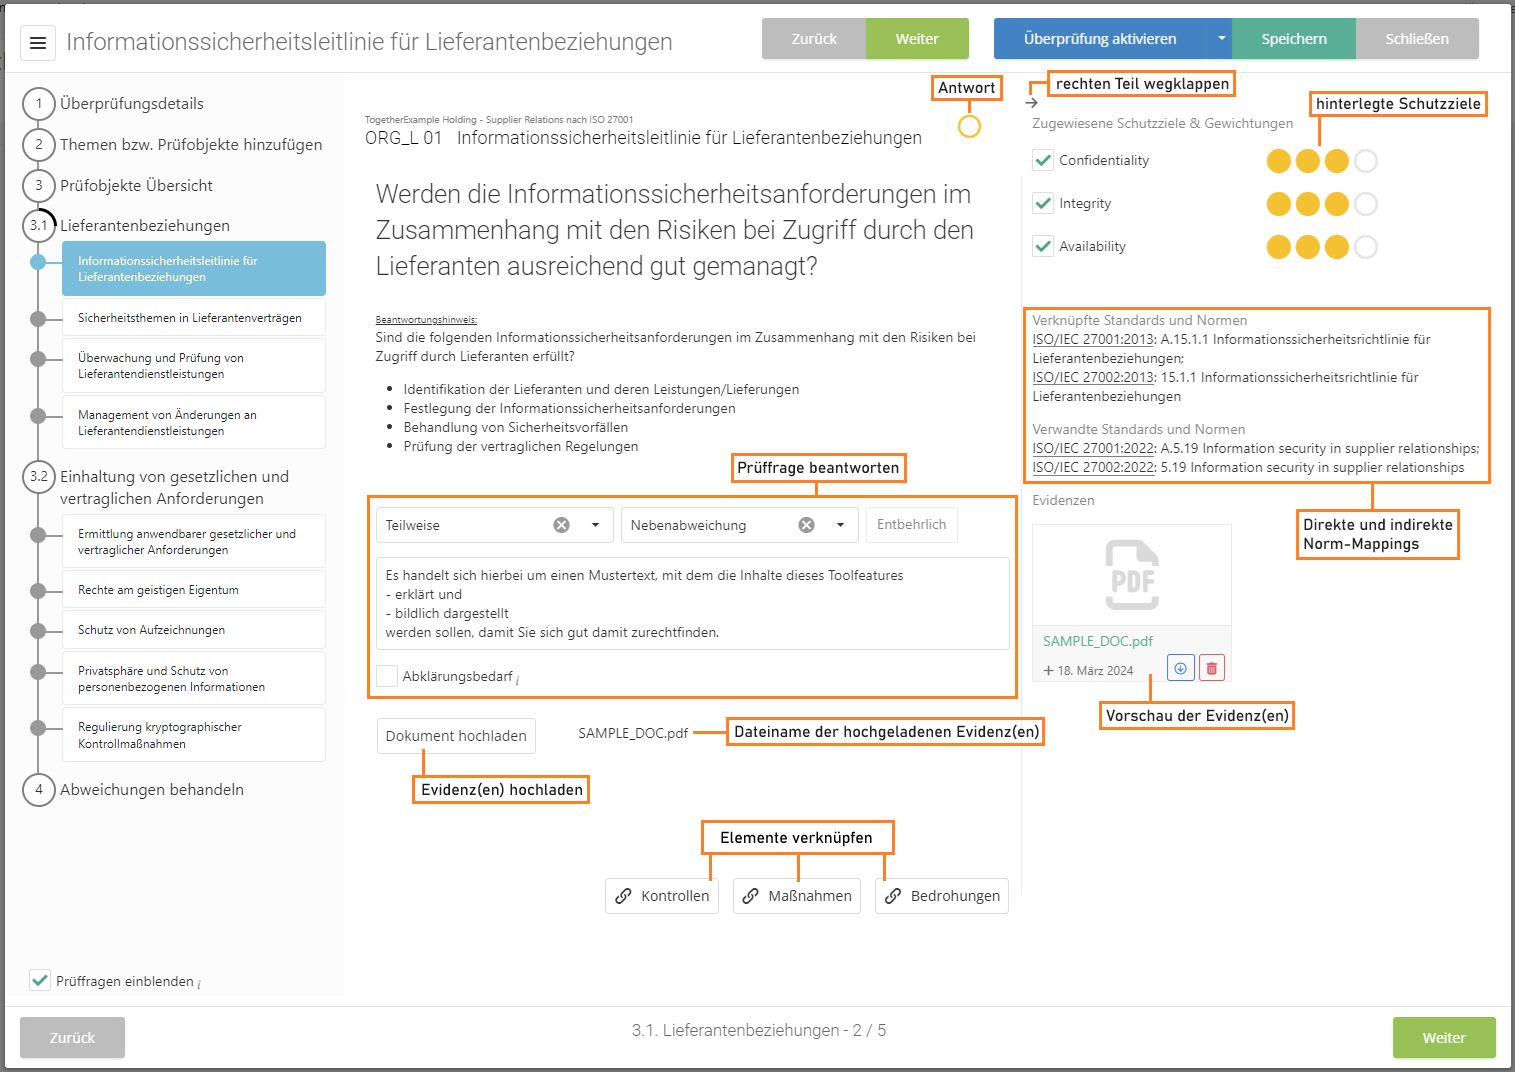Click the yellow answer status circle
Image resolution: width=1515 pixels, height=1072 pixels.
coord(969,127)
